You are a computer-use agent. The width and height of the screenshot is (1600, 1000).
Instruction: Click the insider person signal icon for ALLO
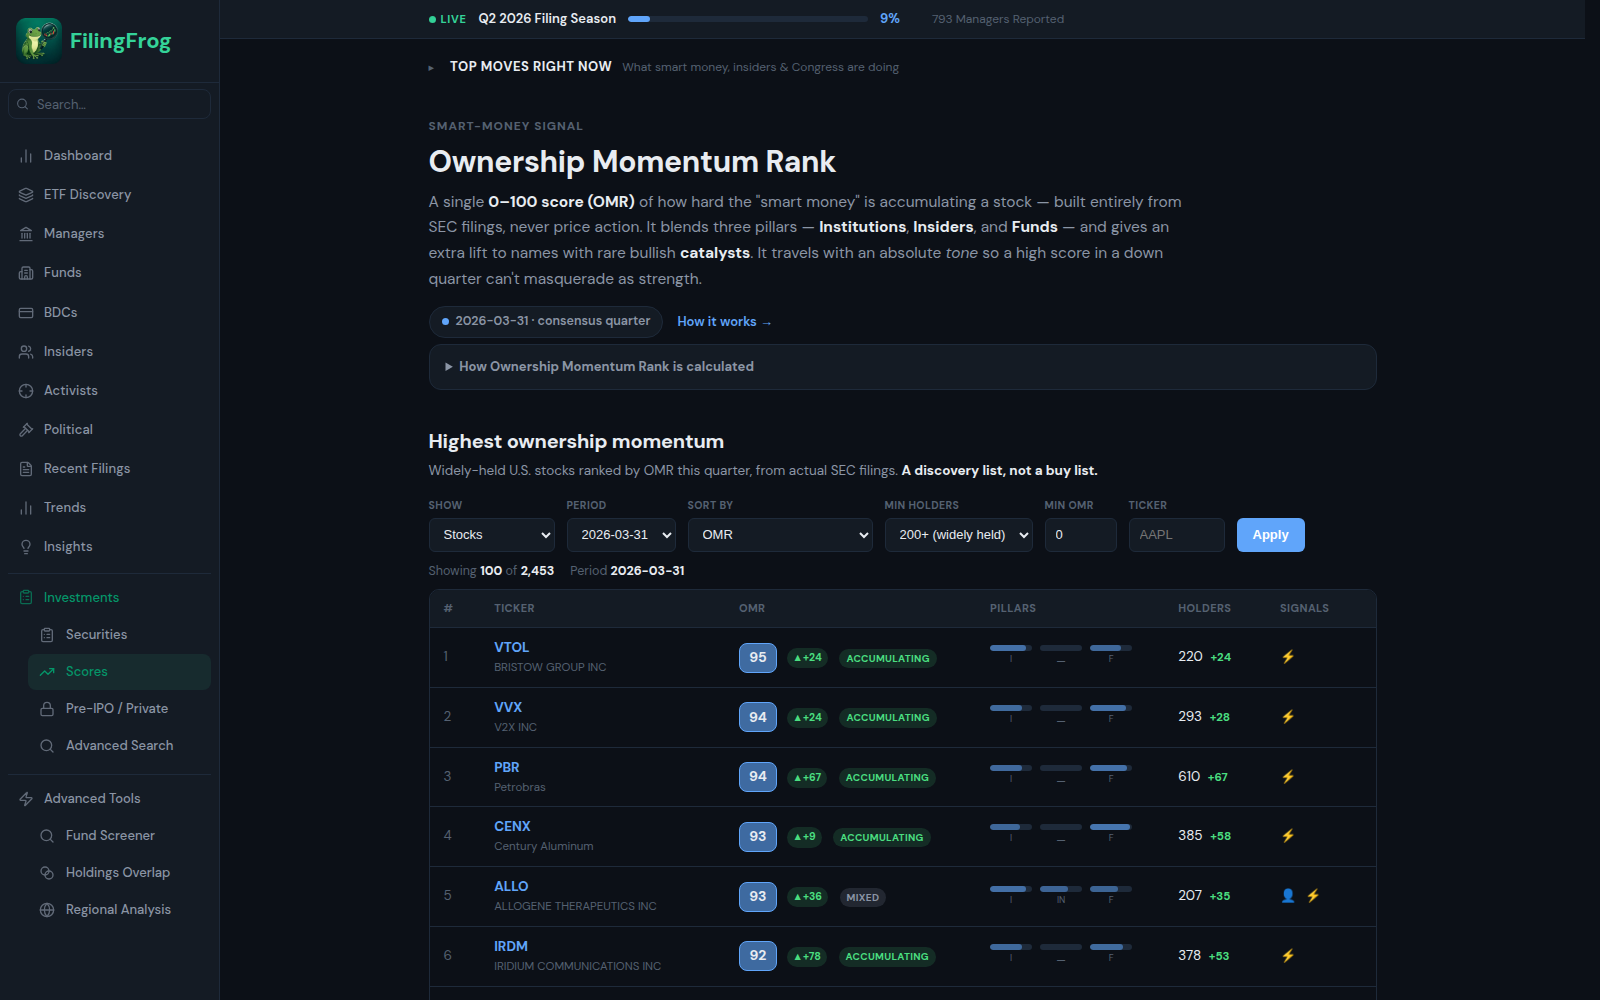1288,896
